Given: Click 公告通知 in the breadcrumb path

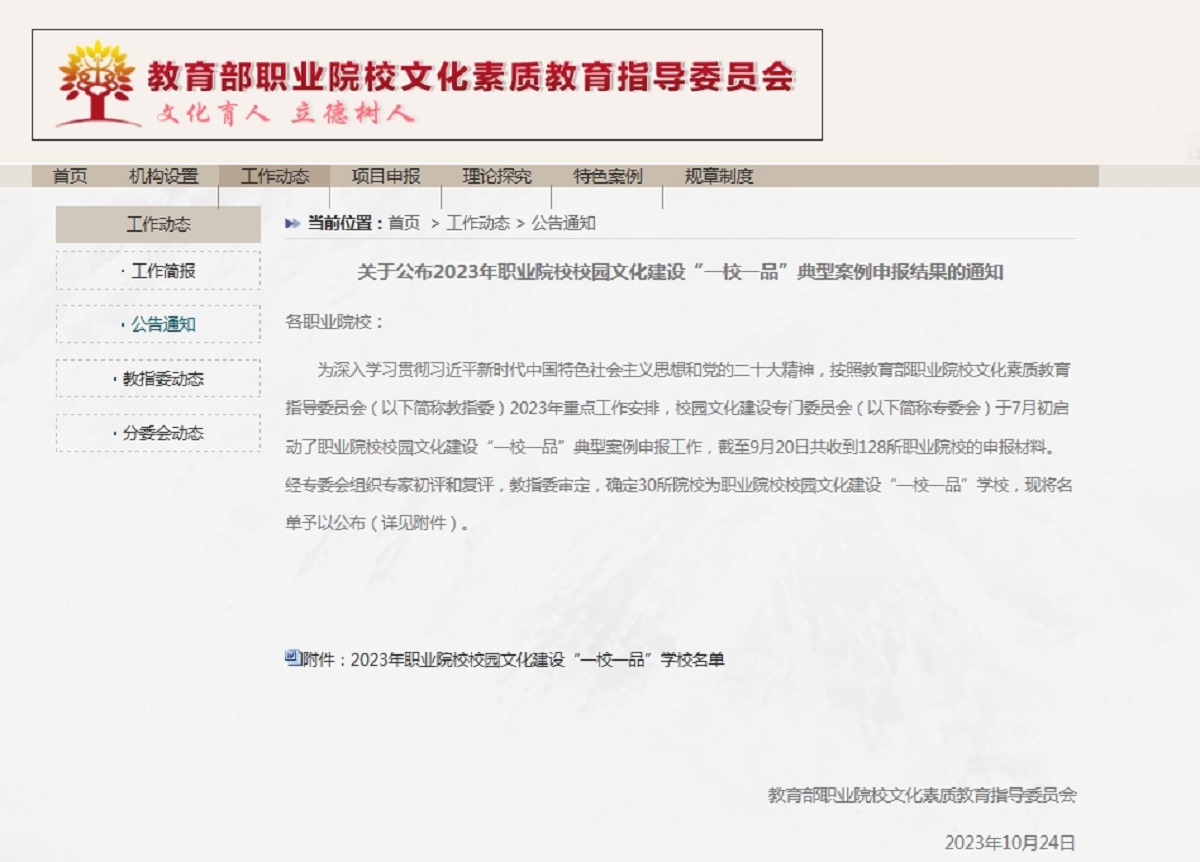Looking at the screenshot, I should click(x=563, y=223).
